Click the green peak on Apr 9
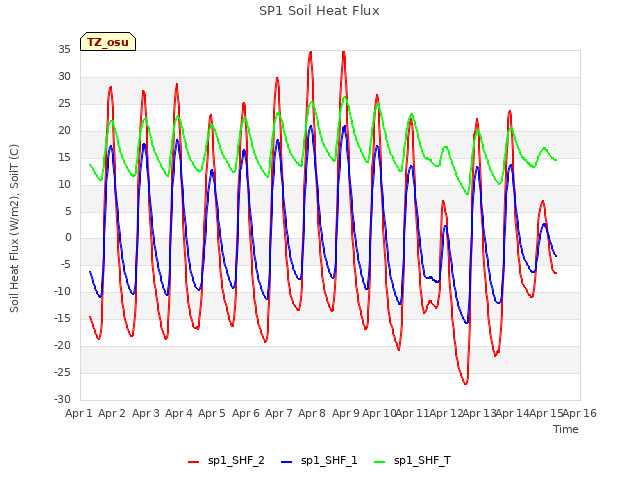 (345, 97)
